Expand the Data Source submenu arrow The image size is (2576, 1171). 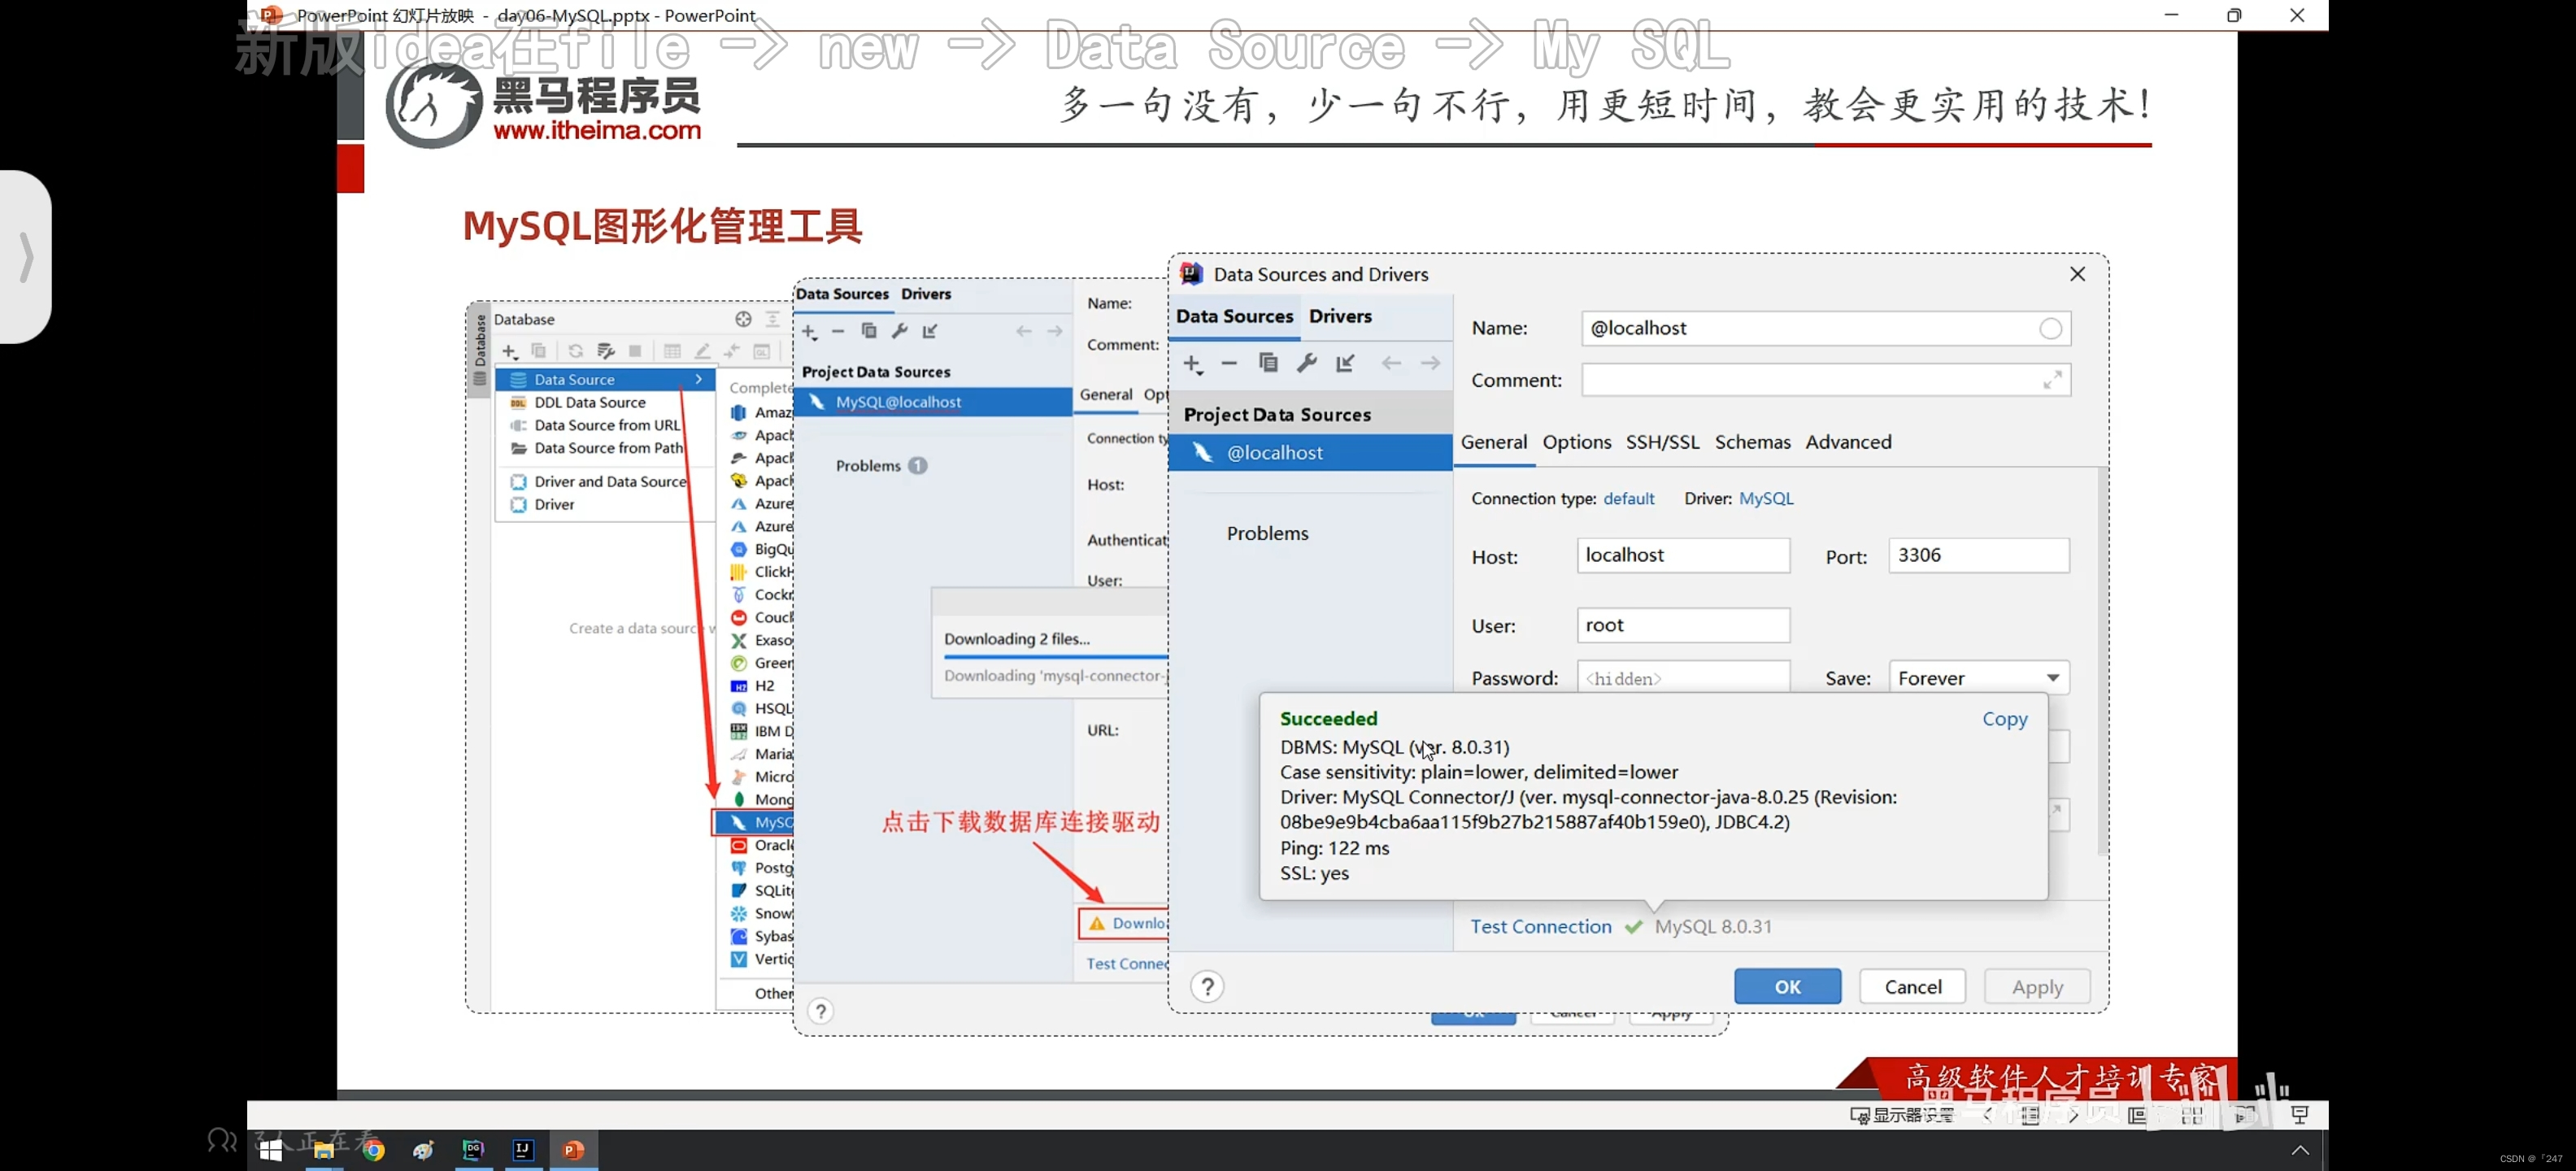(x=698, y=379)
